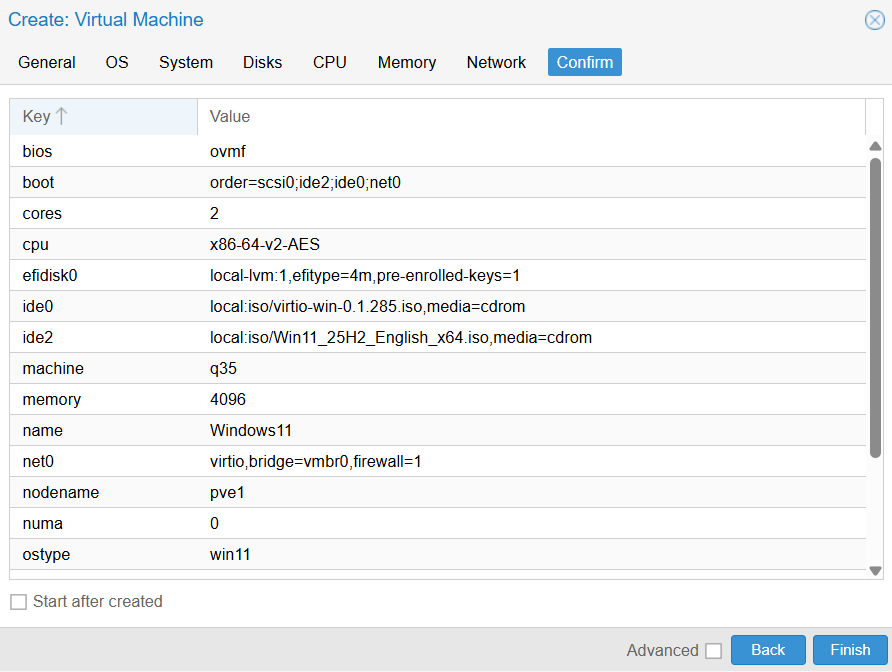
Task: Select the Disks tab
Action: tap(262, 62)
